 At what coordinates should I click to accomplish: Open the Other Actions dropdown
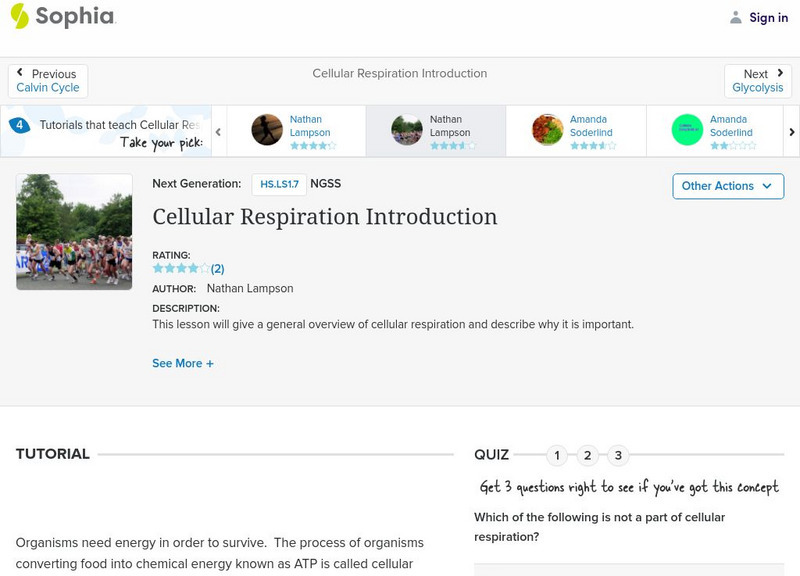click(727, 186)
